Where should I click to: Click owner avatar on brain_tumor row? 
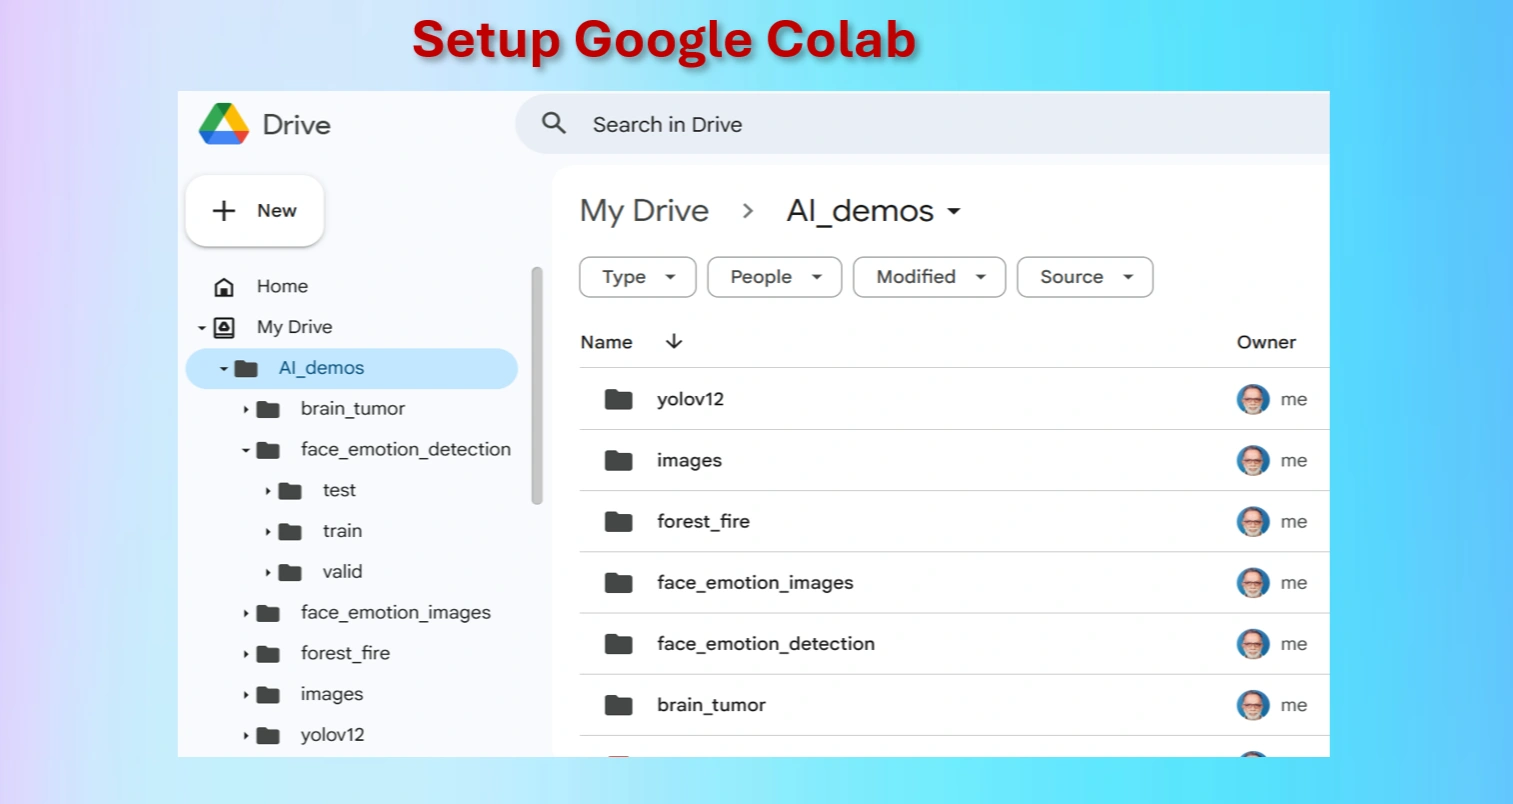click(x=1253, y=705)
